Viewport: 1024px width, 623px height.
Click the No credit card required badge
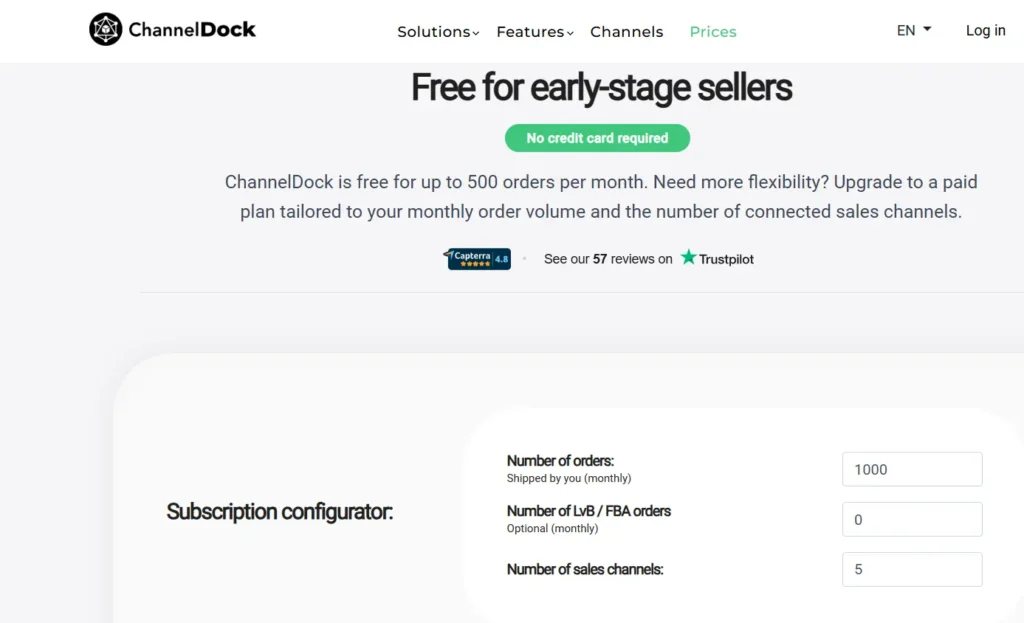(597, 137)
